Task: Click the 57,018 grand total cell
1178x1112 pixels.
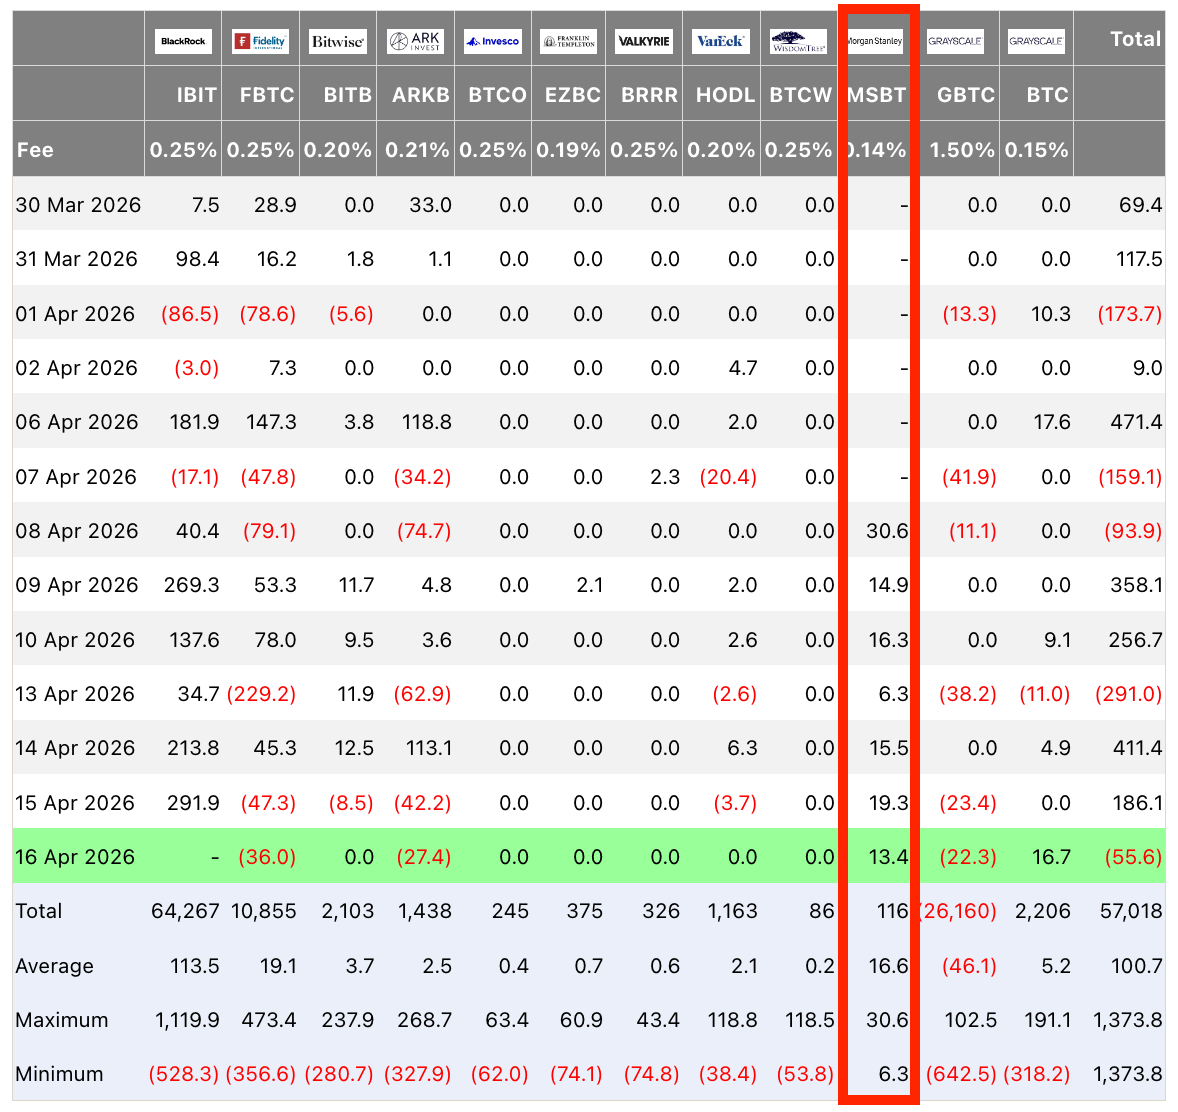Action: coord(1131,911)
